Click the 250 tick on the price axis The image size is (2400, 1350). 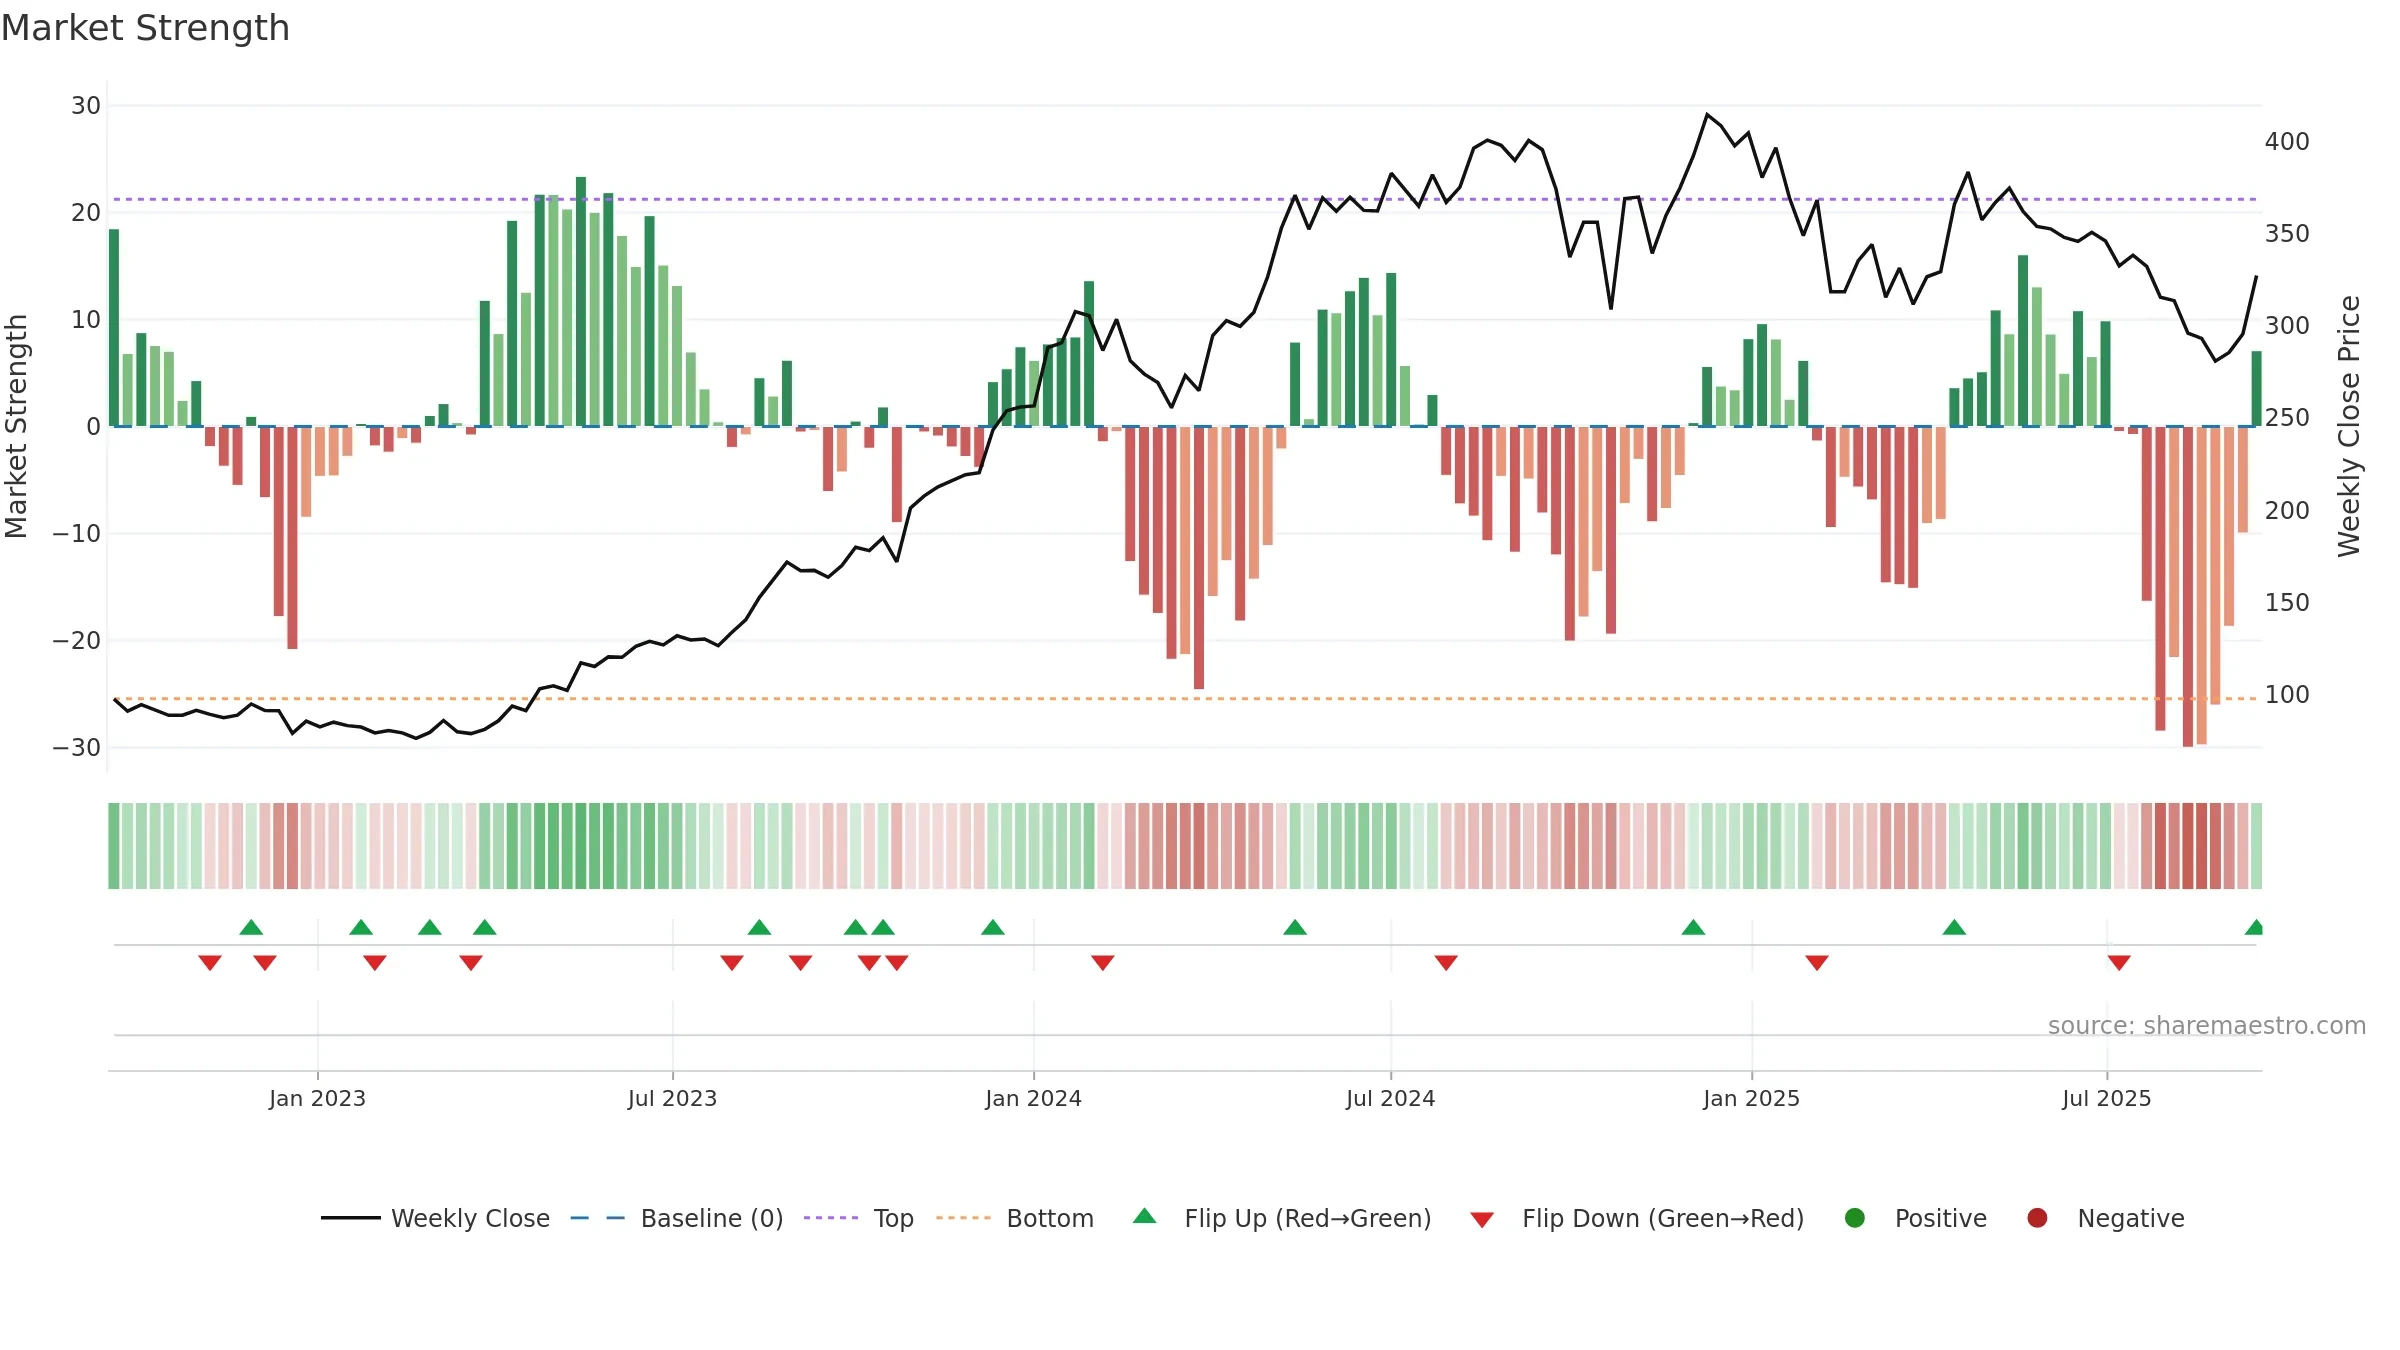coord(2287,417)
